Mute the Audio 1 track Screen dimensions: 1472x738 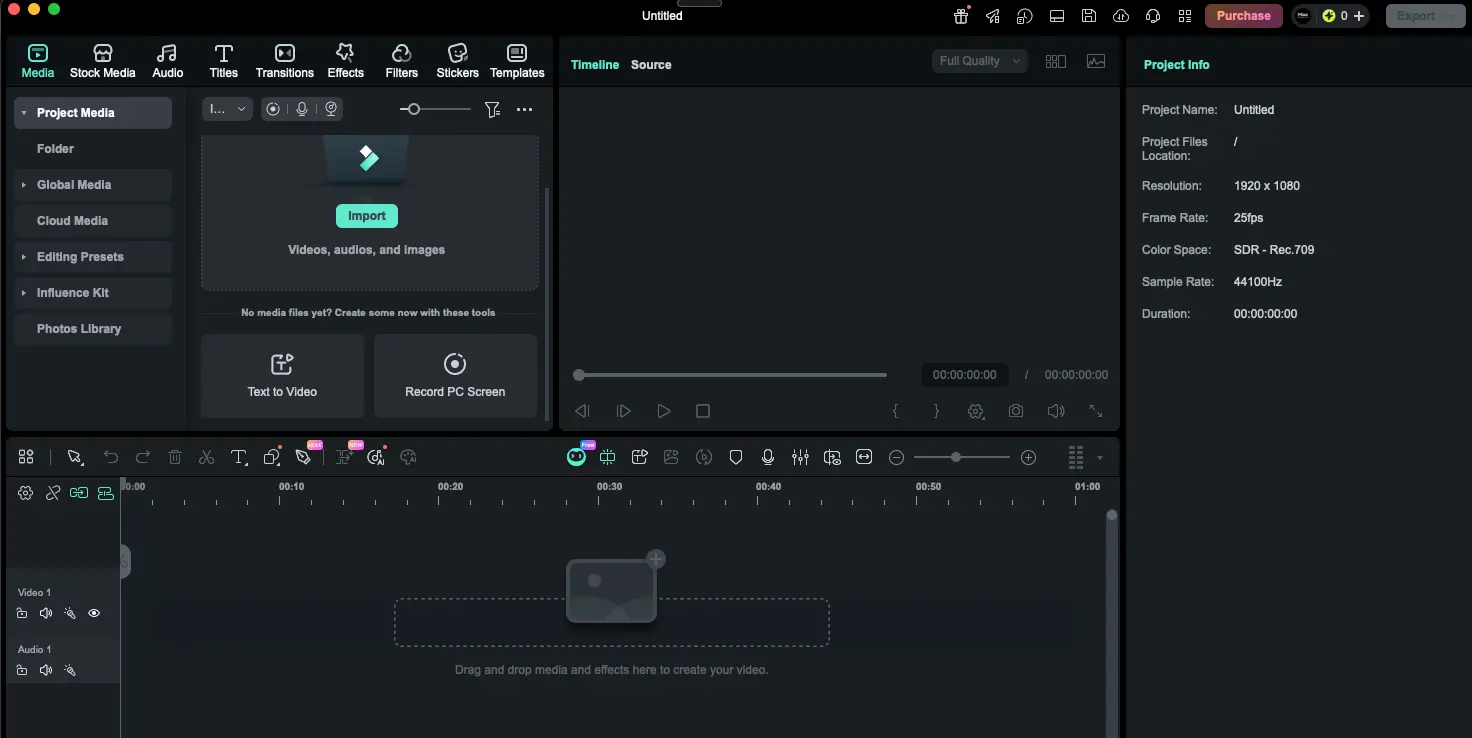click(46, 670)
